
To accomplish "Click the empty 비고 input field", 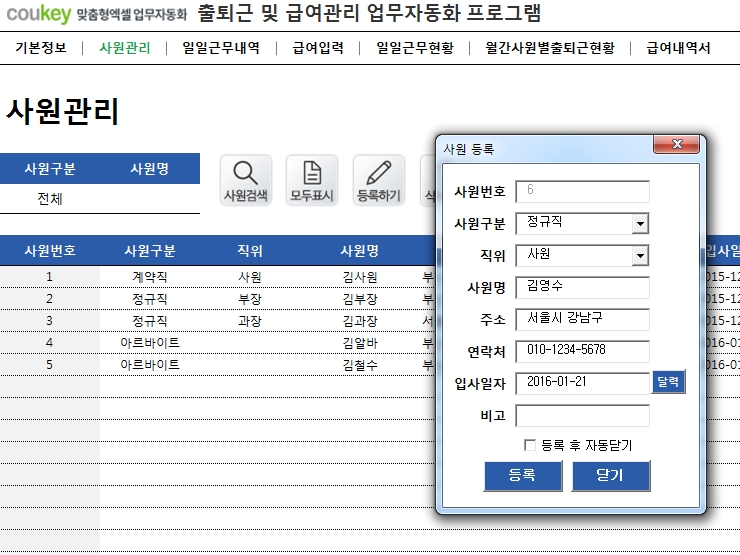I will [582, 415].
